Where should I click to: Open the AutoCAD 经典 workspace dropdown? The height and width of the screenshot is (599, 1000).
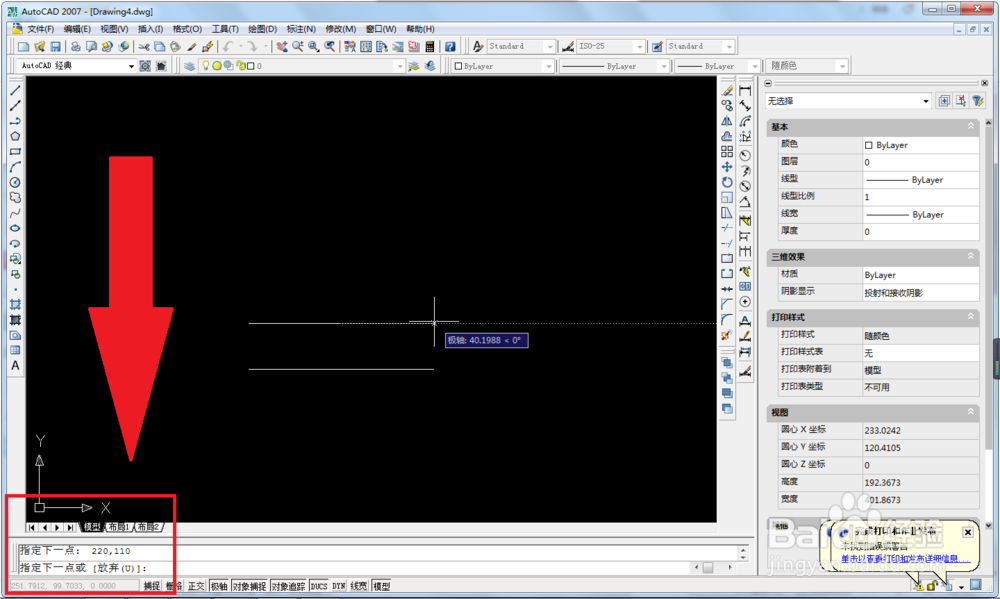131,66
